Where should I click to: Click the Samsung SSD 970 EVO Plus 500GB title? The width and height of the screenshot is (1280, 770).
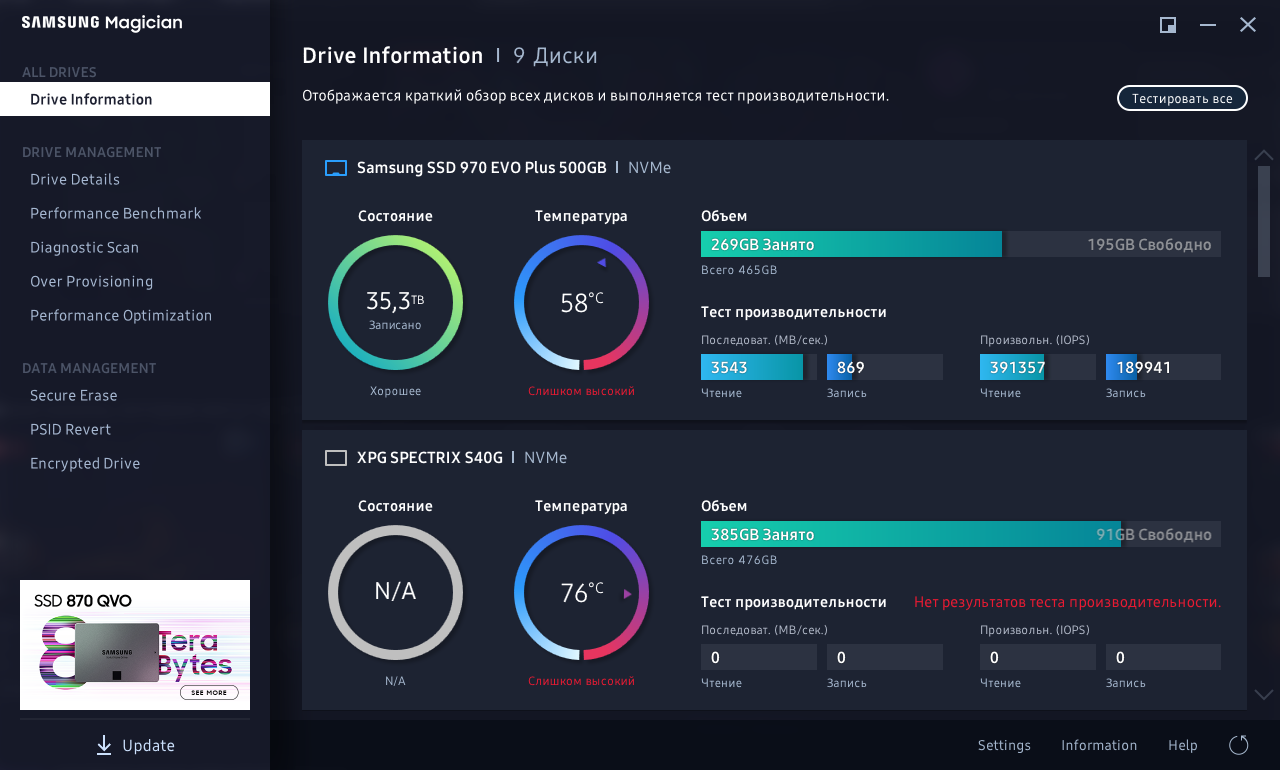482,168
